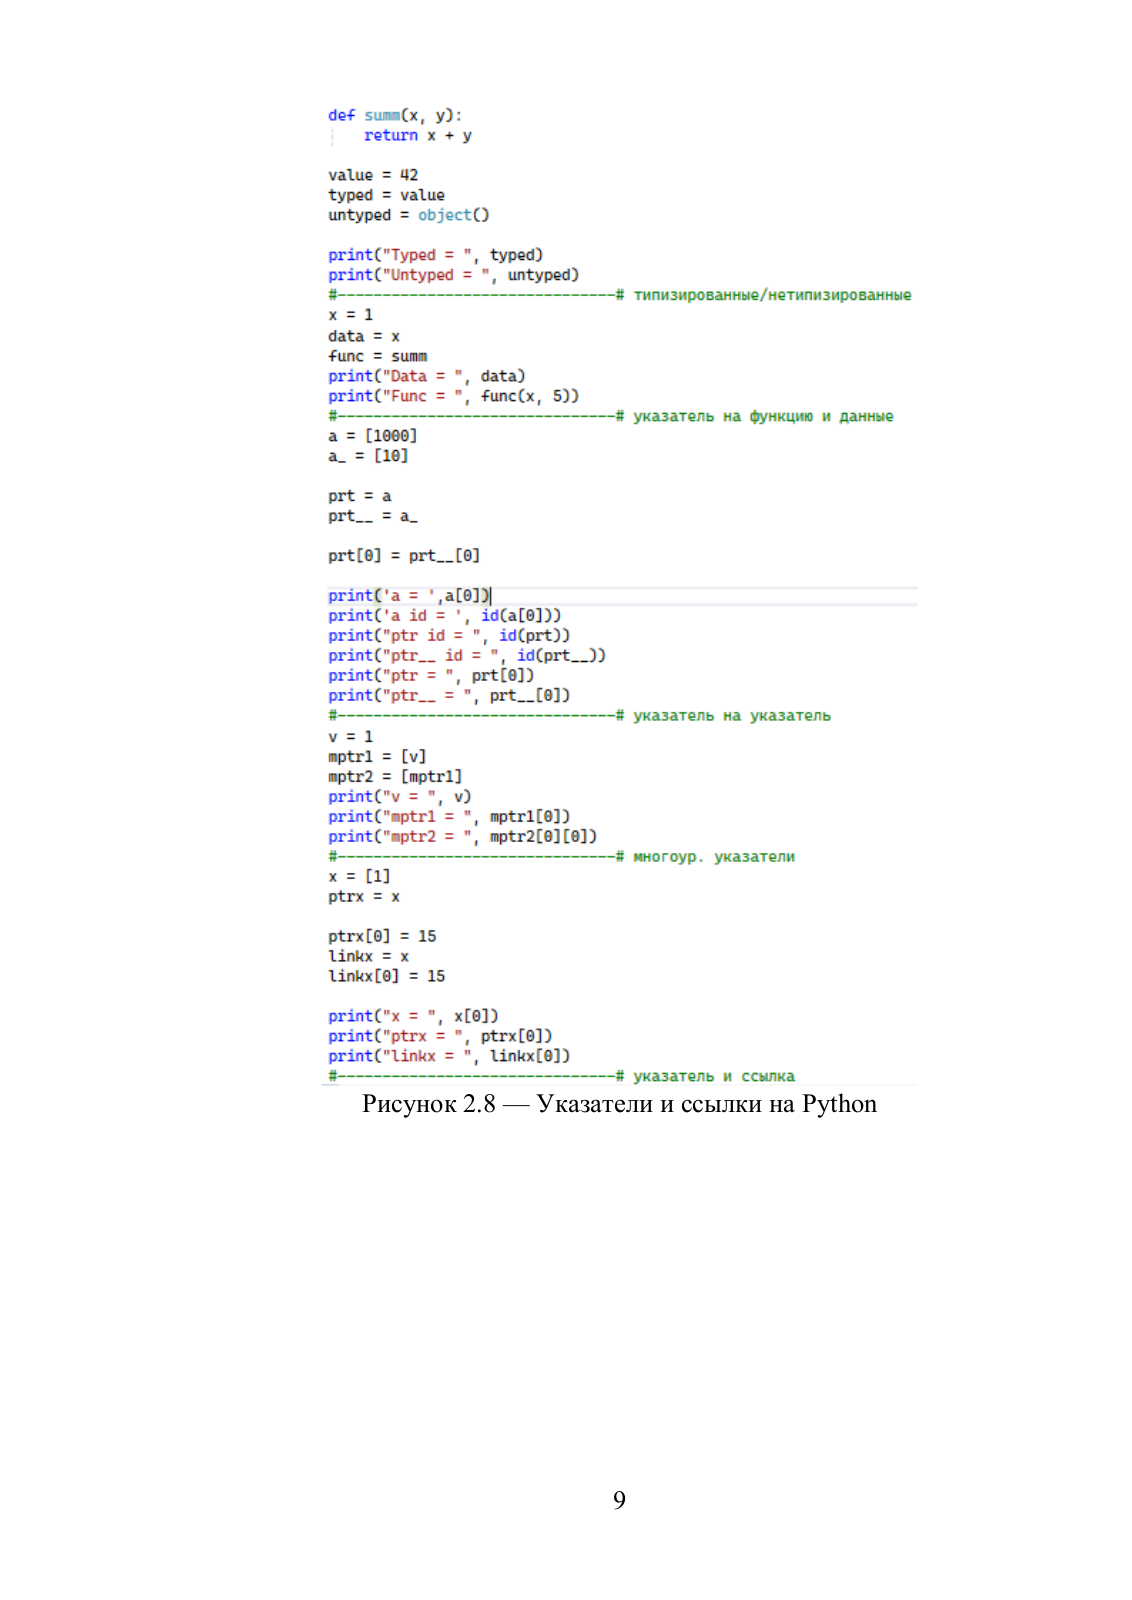The image size is (1132, 1600).
Task: Click the line print('a id = ', id(a[0]))
Action: click(x=444, y=616)
